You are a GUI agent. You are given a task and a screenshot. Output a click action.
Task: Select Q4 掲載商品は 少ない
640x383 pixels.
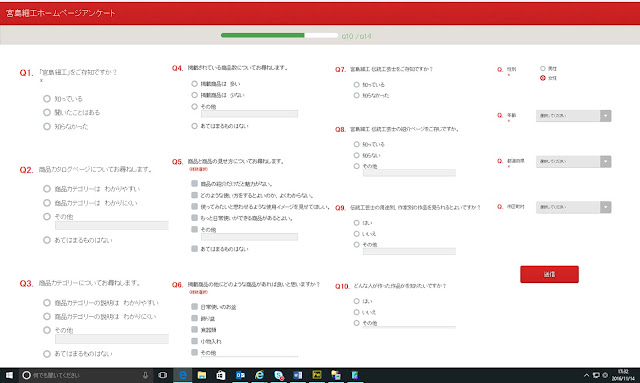[x=195, y=95]
